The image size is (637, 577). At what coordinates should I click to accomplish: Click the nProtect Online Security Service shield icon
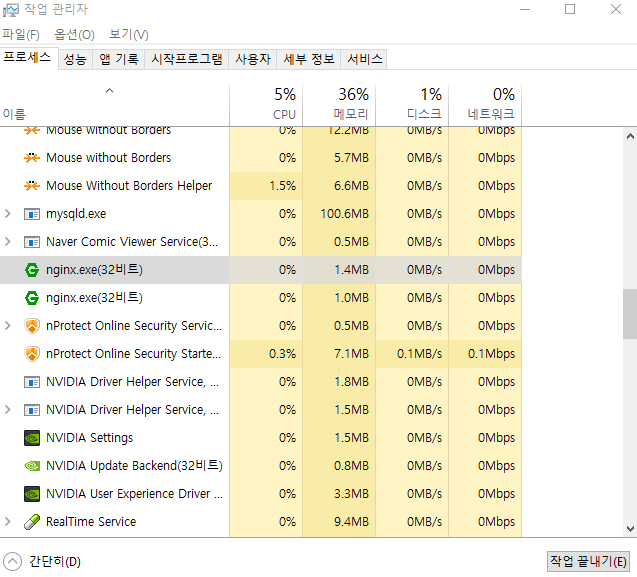point(32,326)
